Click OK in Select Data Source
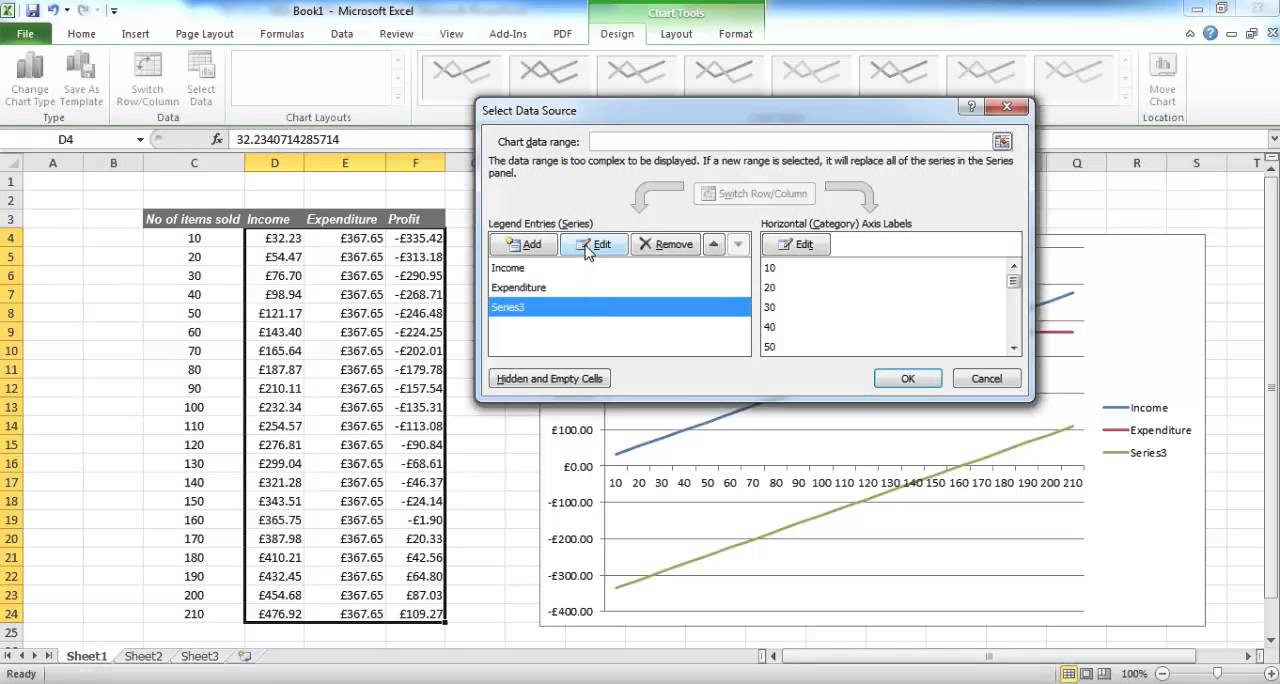This screenshot has height=684, width=1280. (908, 379)
